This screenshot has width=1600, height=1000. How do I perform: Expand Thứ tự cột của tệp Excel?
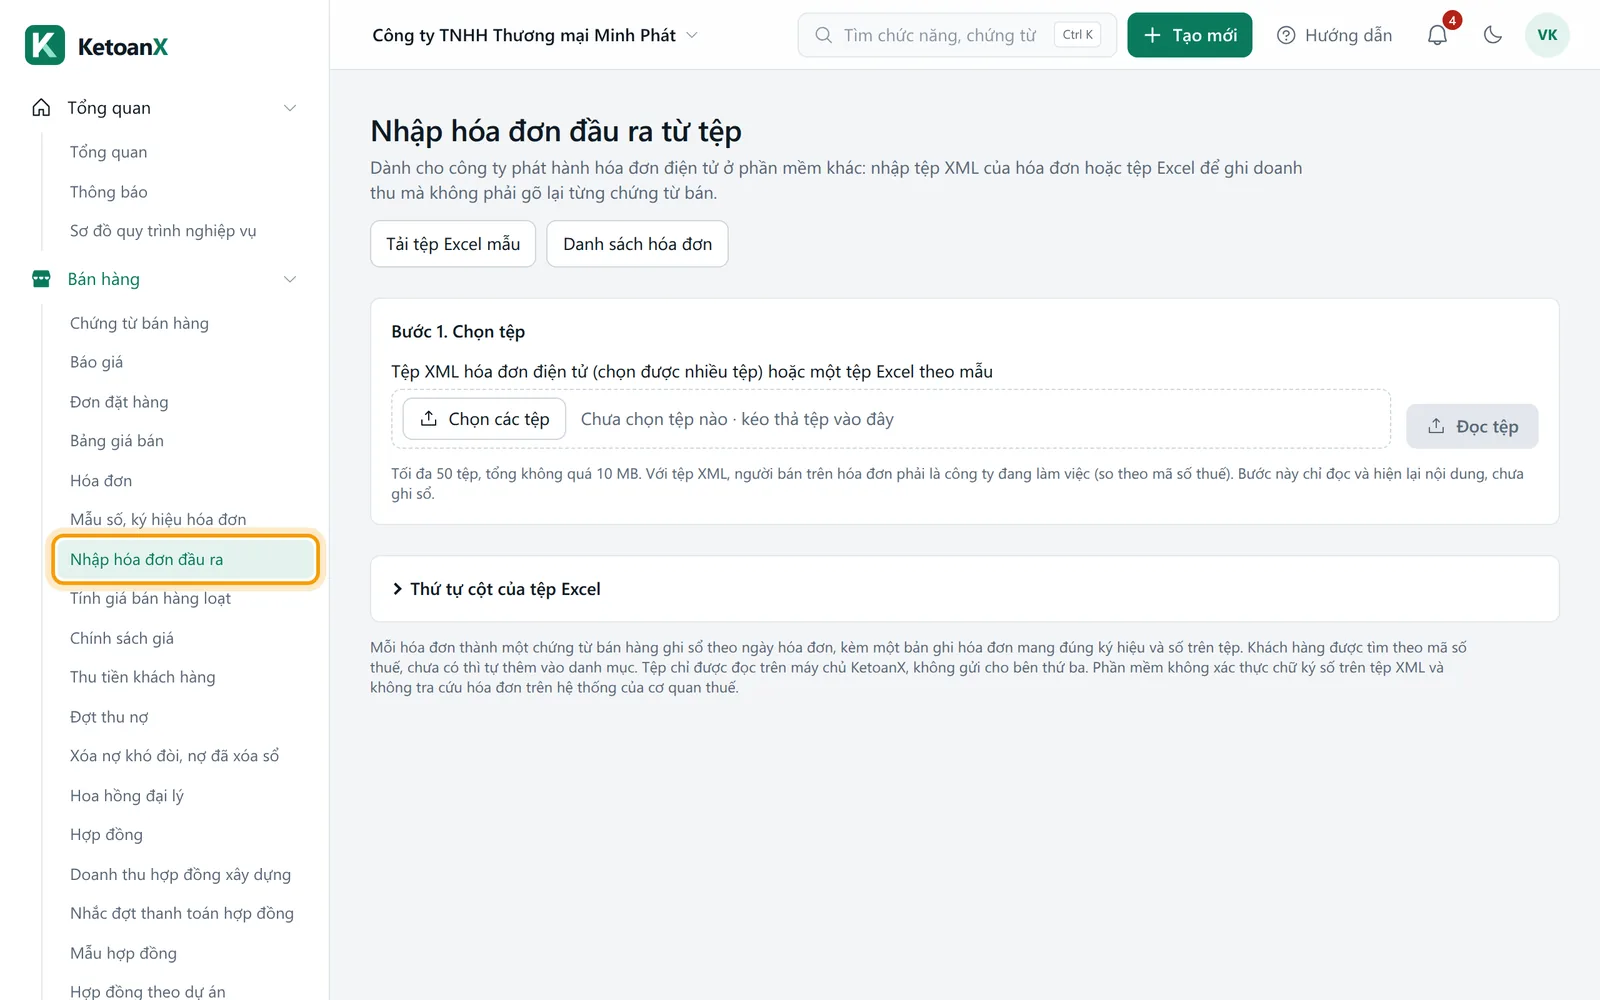pyautogui.click(x=496, y=589)
